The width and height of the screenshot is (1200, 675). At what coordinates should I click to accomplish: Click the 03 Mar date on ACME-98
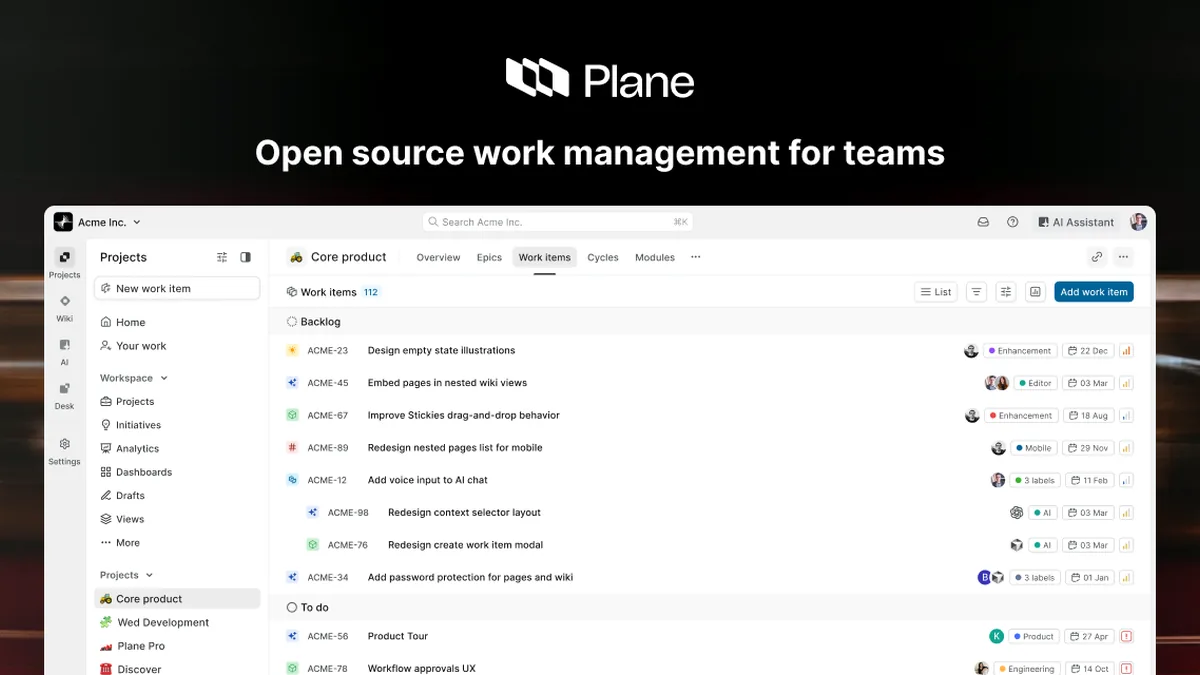1088,513
